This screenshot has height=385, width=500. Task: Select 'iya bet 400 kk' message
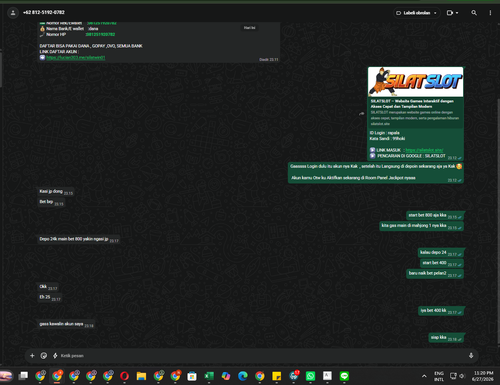[x=441, y=311]
